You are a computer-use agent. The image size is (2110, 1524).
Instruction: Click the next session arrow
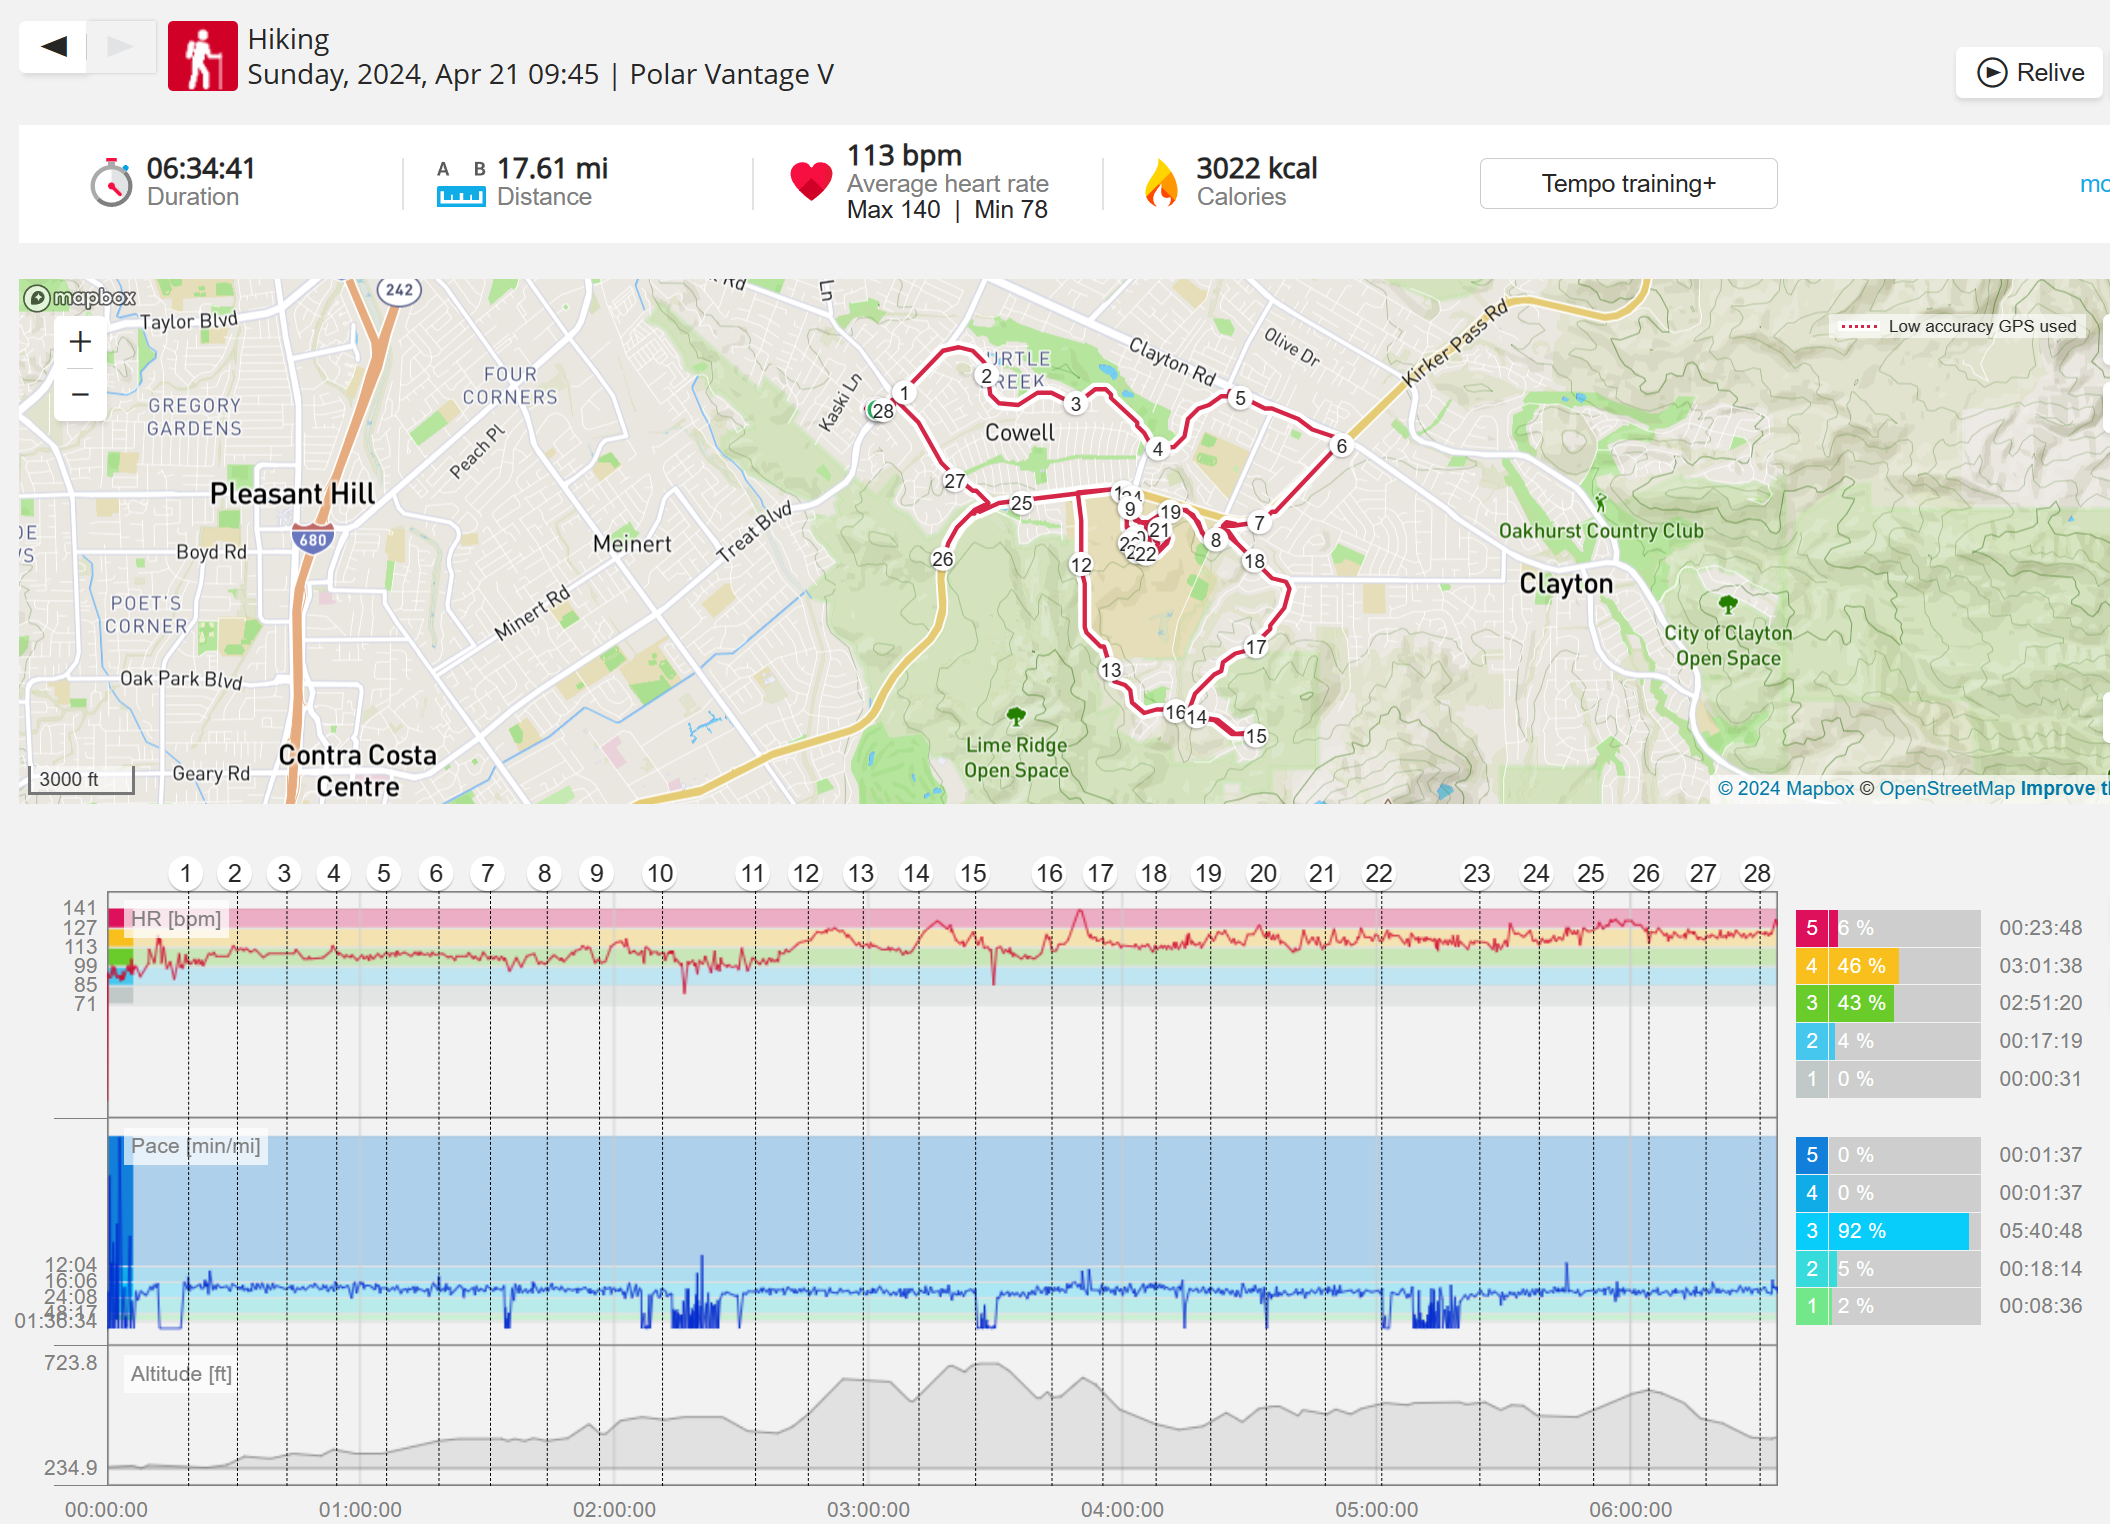click(x=120, y=46)
